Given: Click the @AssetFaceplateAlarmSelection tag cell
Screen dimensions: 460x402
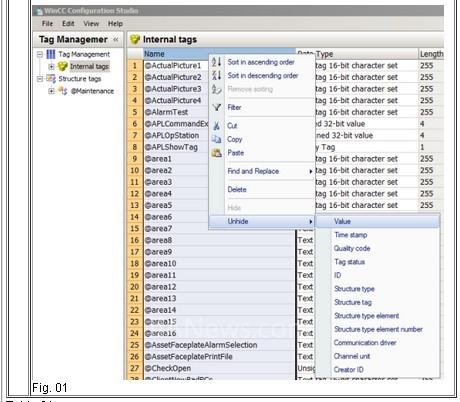Looking at the screenshot, I should [219, 345].
